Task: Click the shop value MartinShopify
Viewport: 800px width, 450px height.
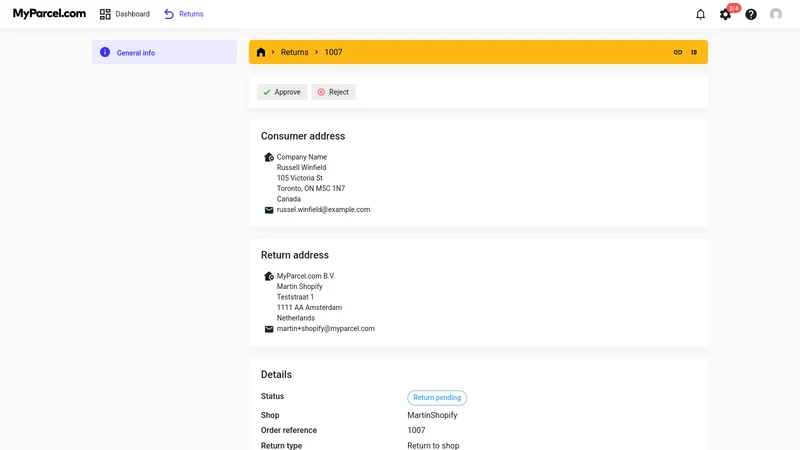Action: point(432,415)
